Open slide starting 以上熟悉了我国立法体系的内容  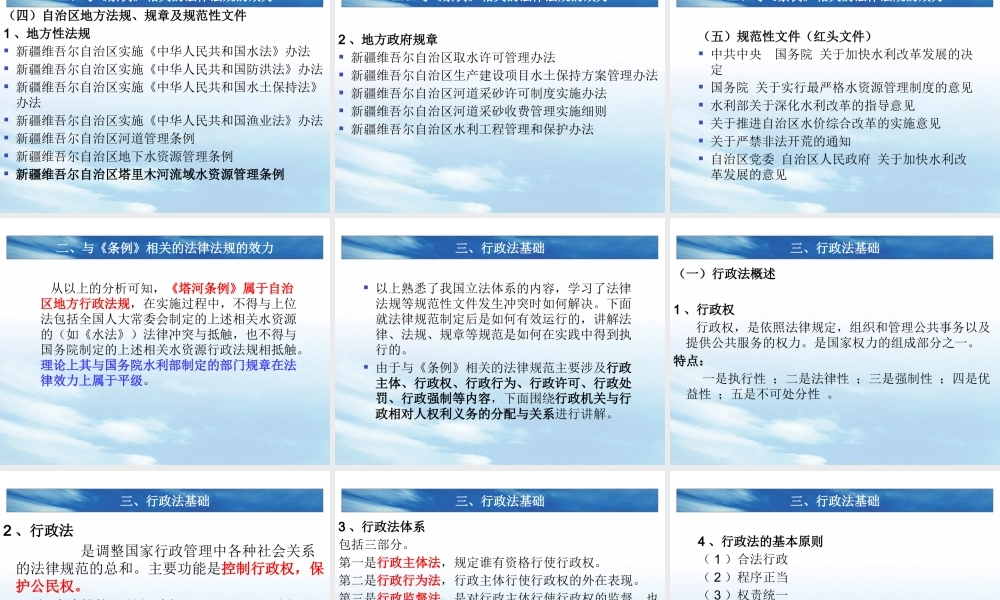[x=499, y=341]
